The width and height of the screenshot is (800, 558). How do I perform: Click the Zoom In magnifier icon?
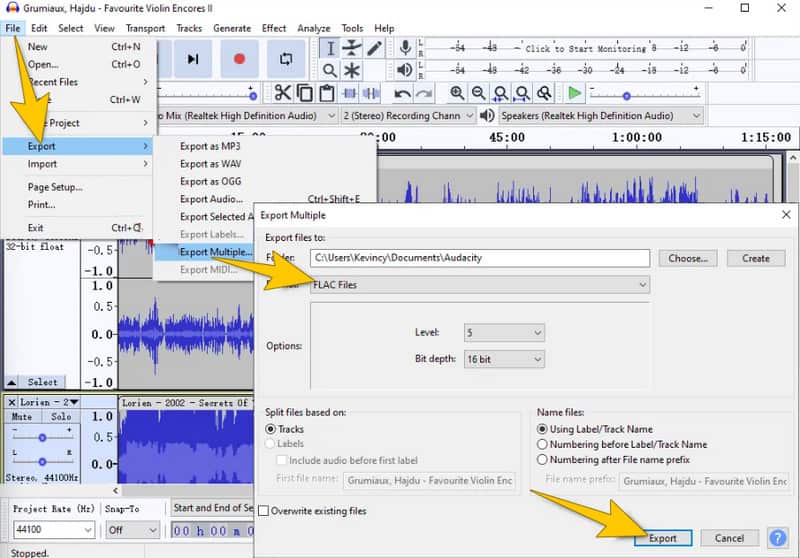coord(457,93)
